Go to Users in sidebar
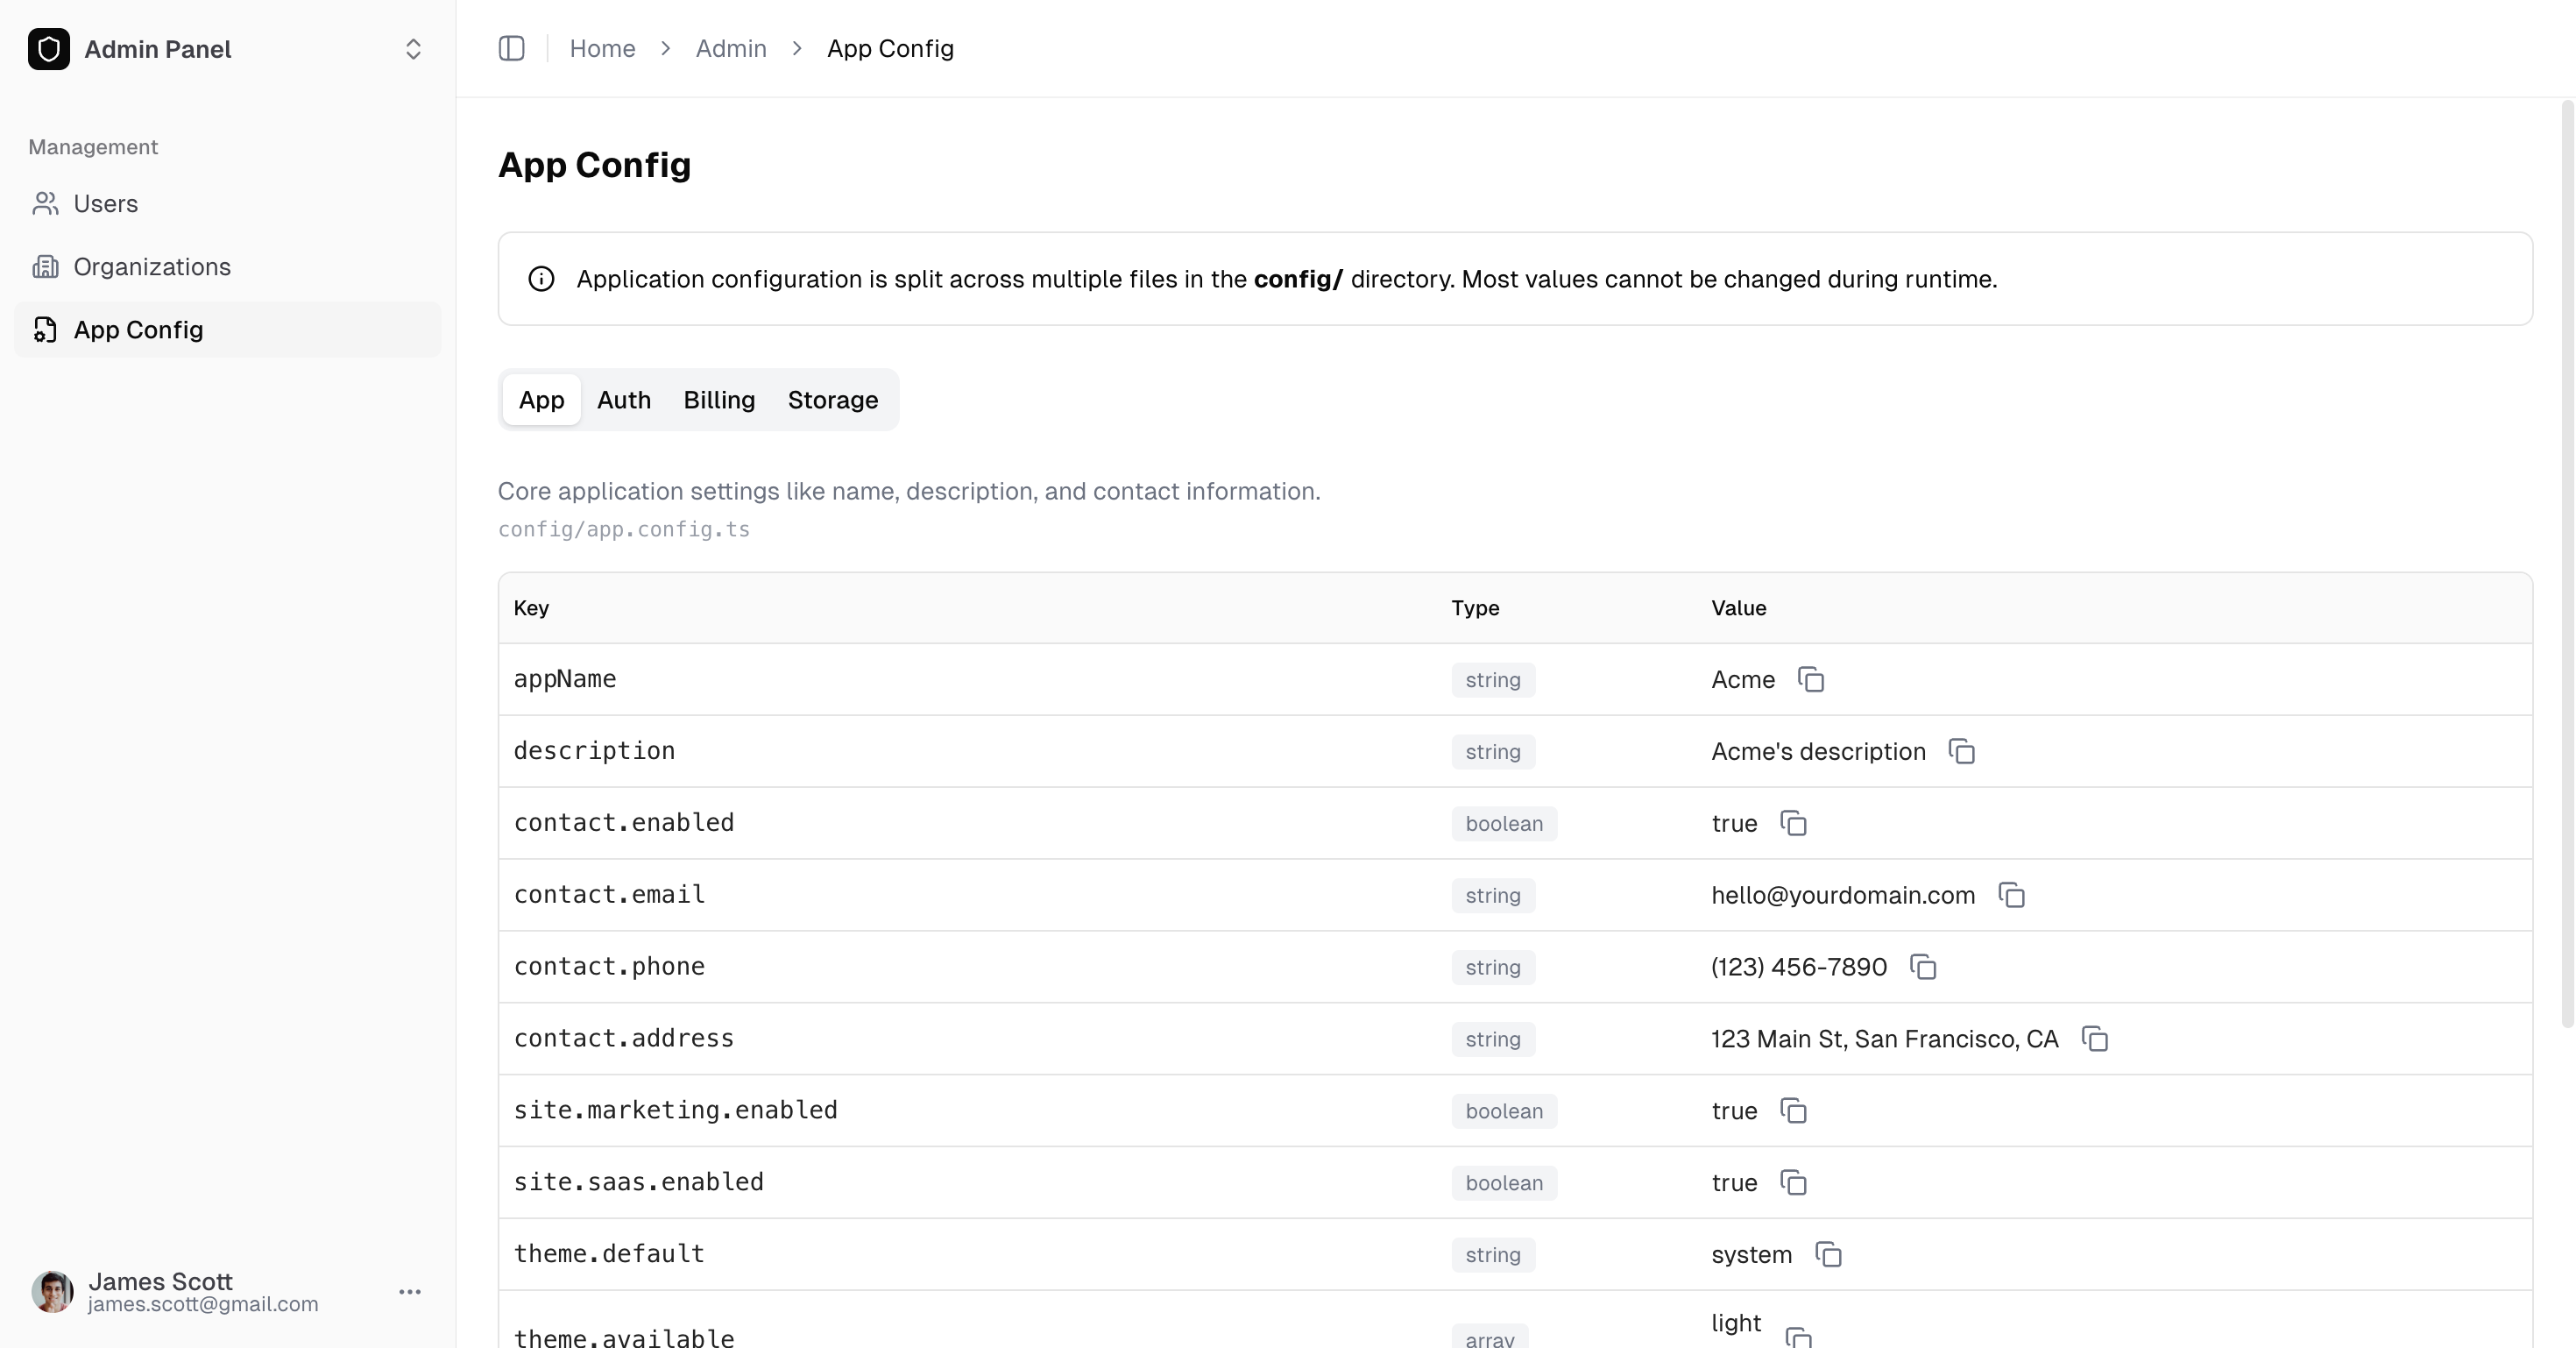Image resolution: width=2576 pixels, height=1348 pixels. point(105,204)
